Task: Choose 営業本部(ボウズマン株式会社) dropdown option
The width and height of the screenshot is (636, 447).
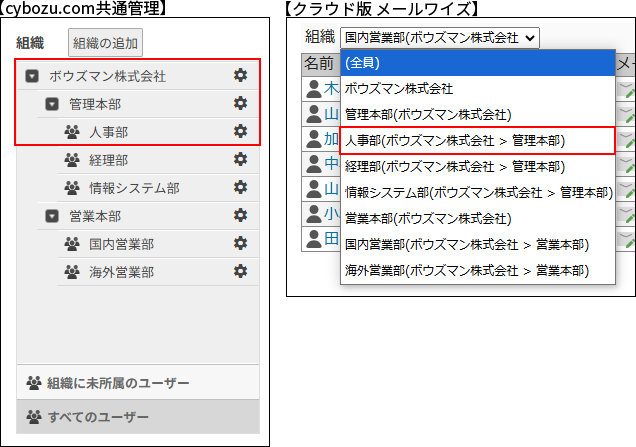Action: pos(478,219)
